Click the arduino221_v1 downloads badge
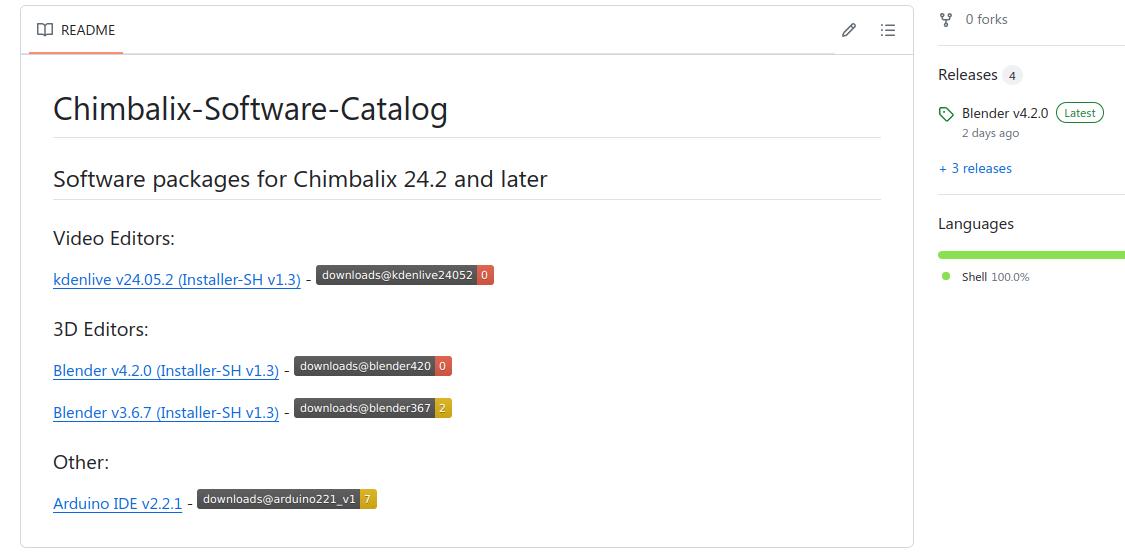Screen dimensions: 1125x557 [x=286, y=499]
